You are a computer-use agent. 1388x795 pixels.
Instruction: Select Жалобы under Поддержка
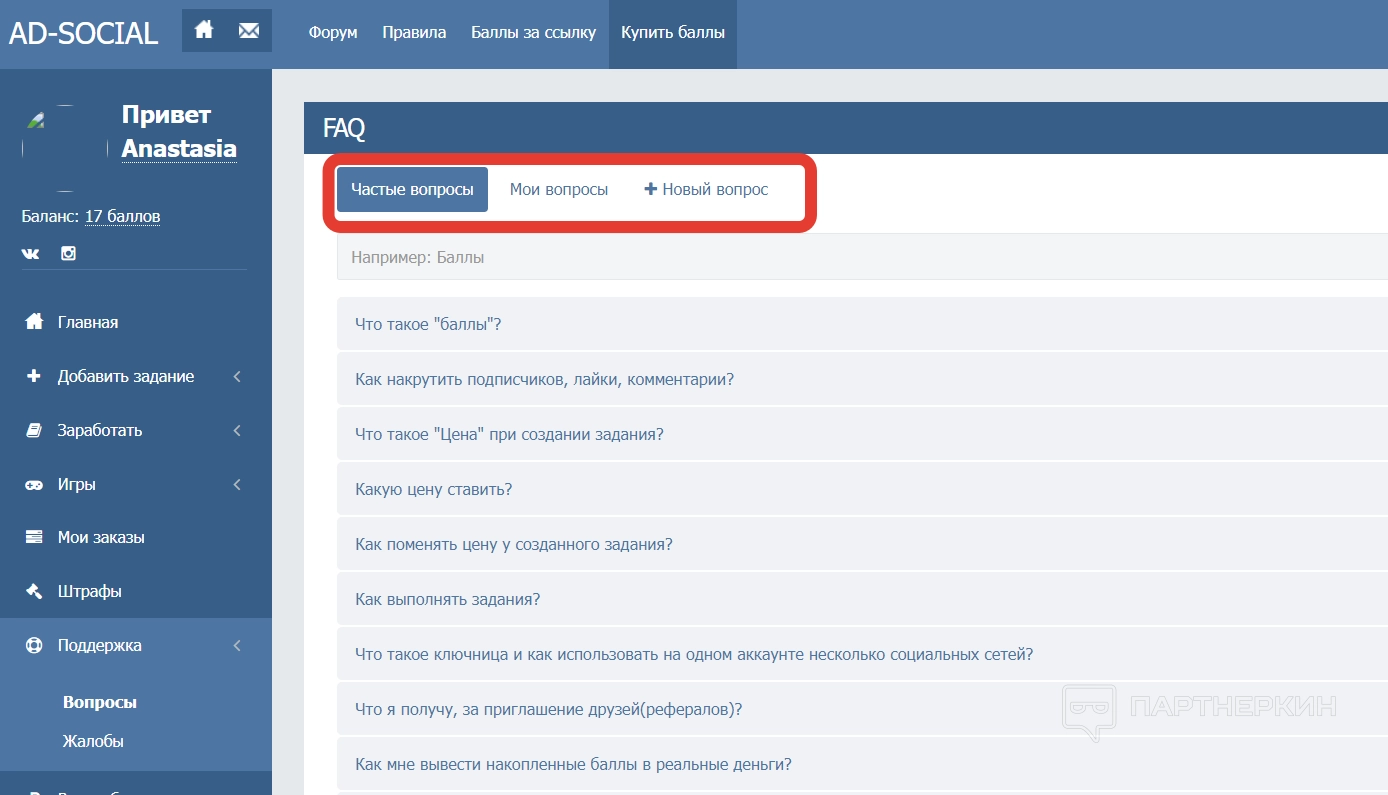93,741
